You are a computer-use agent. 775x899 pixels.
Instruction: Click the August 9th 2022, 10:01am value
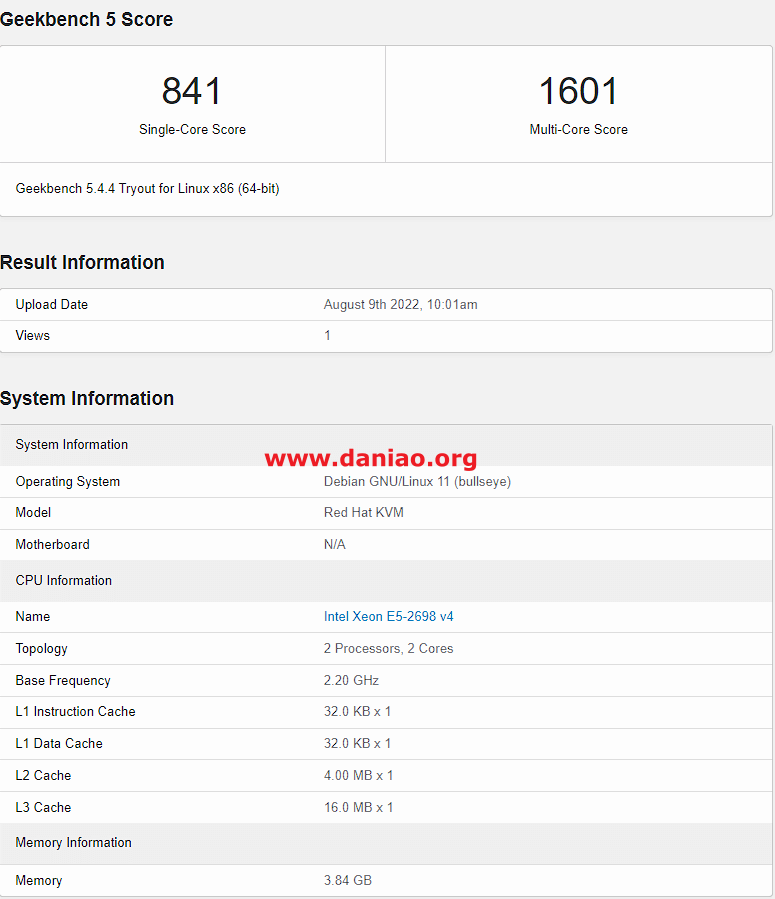tap(400, 304)
